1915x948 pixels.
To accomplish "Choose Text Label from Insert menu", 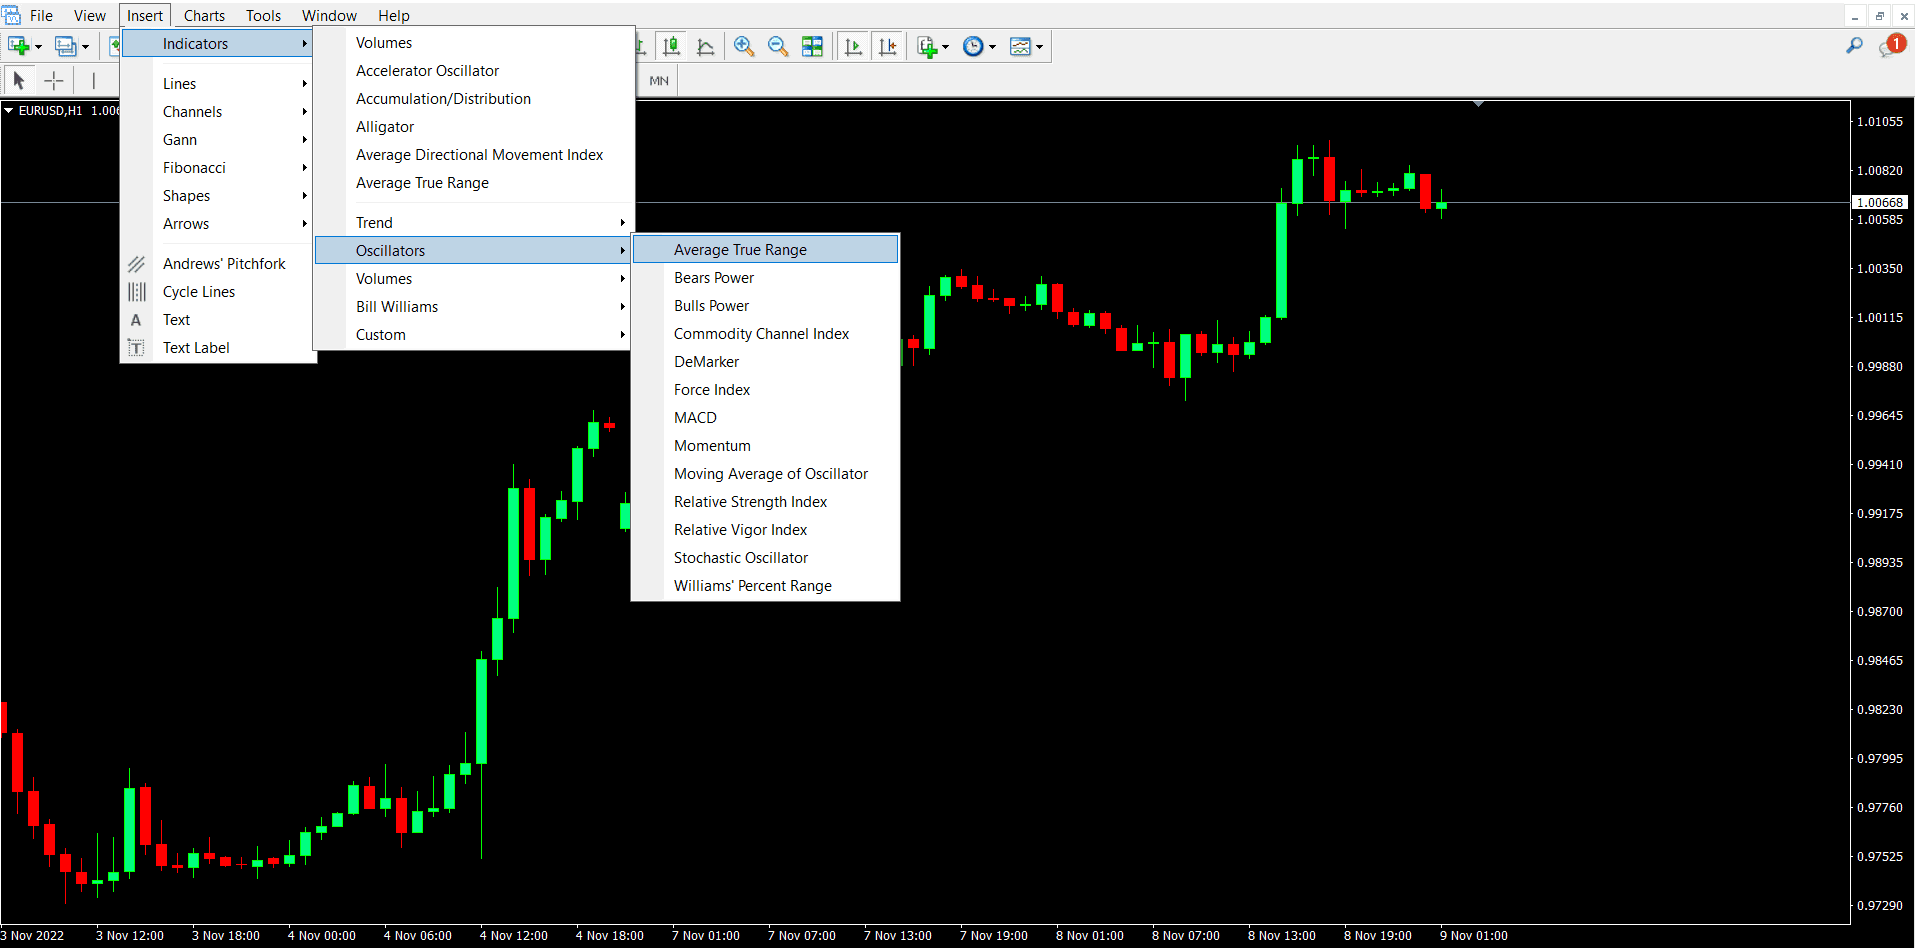I will pyautogui.click(x=218, y=347).
